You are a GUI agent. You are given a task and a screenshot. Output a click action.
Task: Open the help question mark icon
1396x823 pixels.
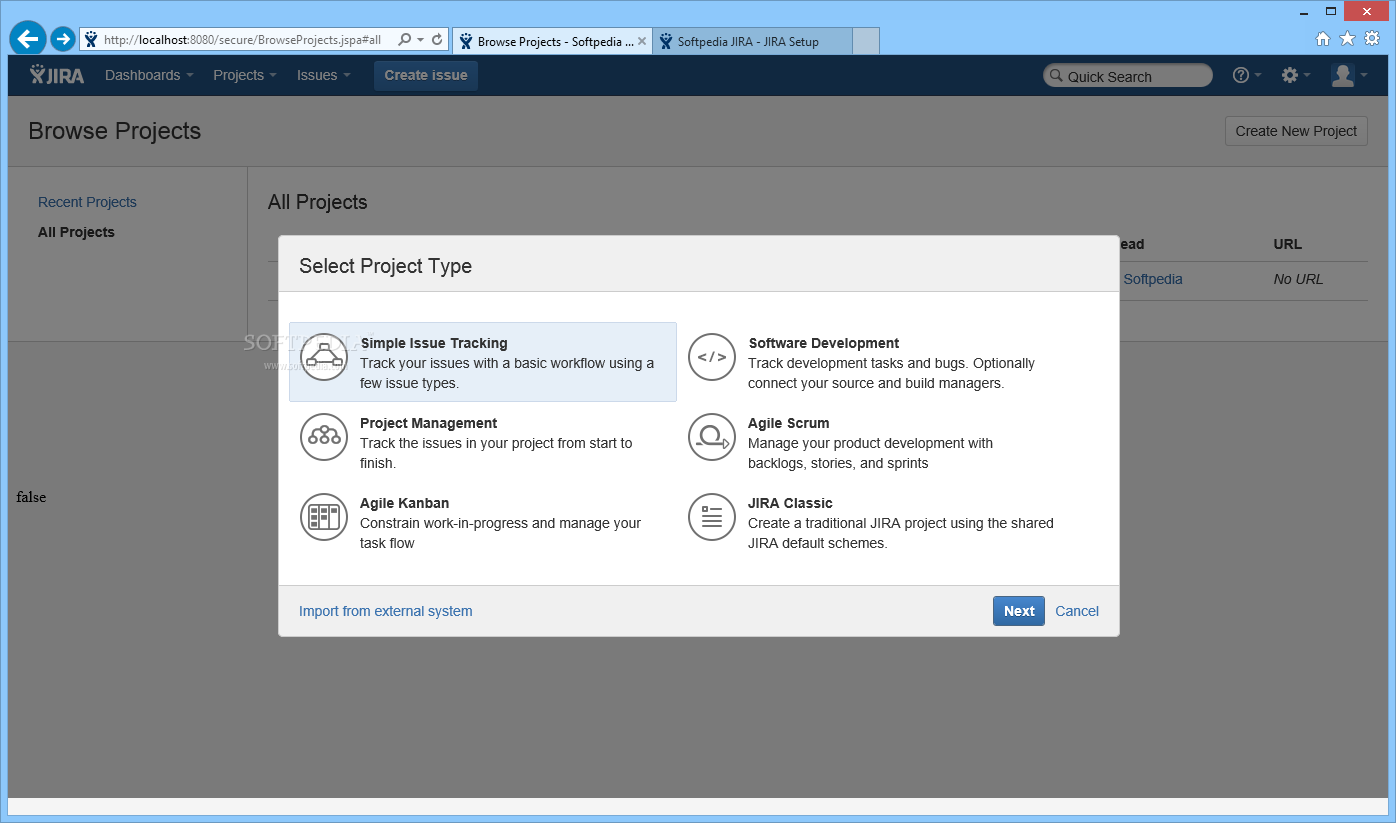pyautogui.click(x=1241, y=75)
